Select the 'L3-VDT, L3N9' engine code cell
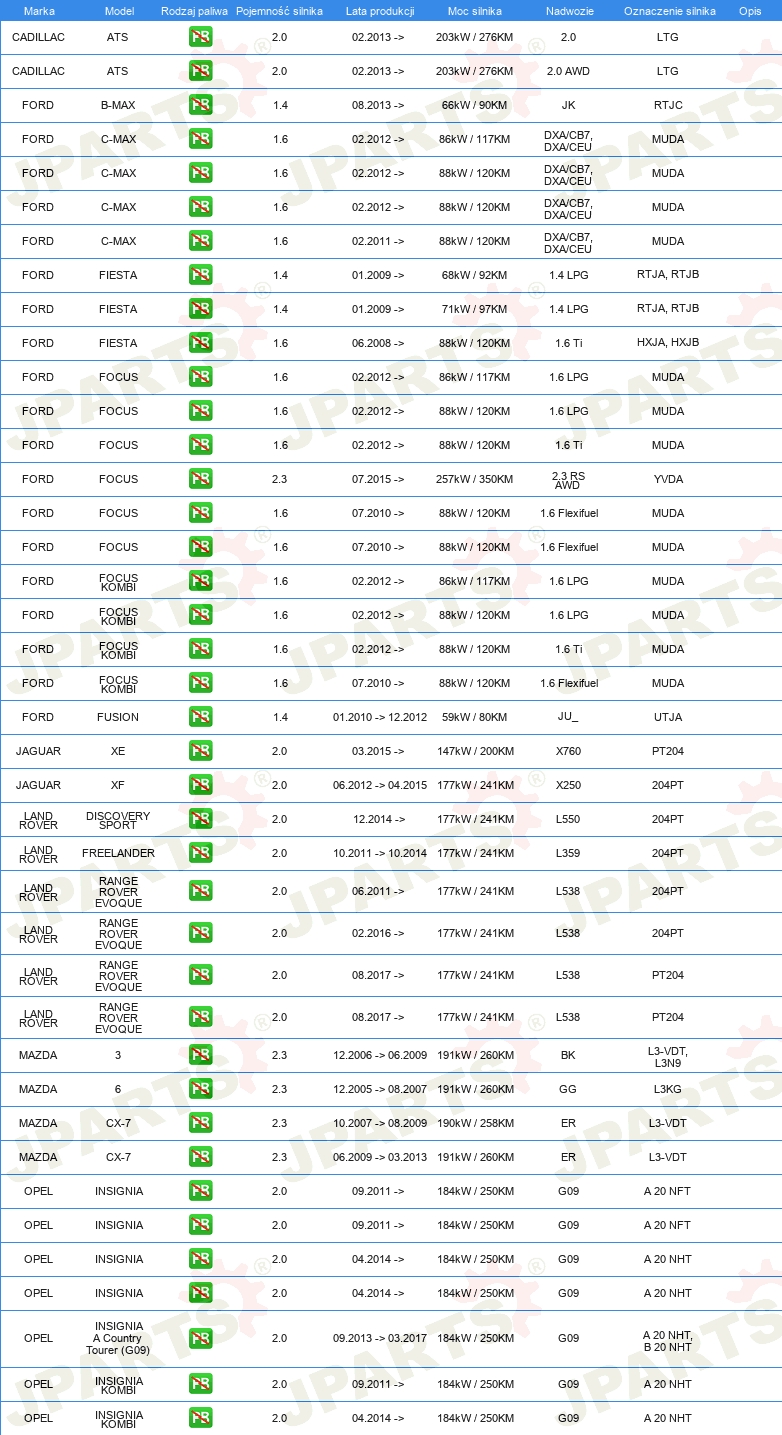 pos(668,1055)
